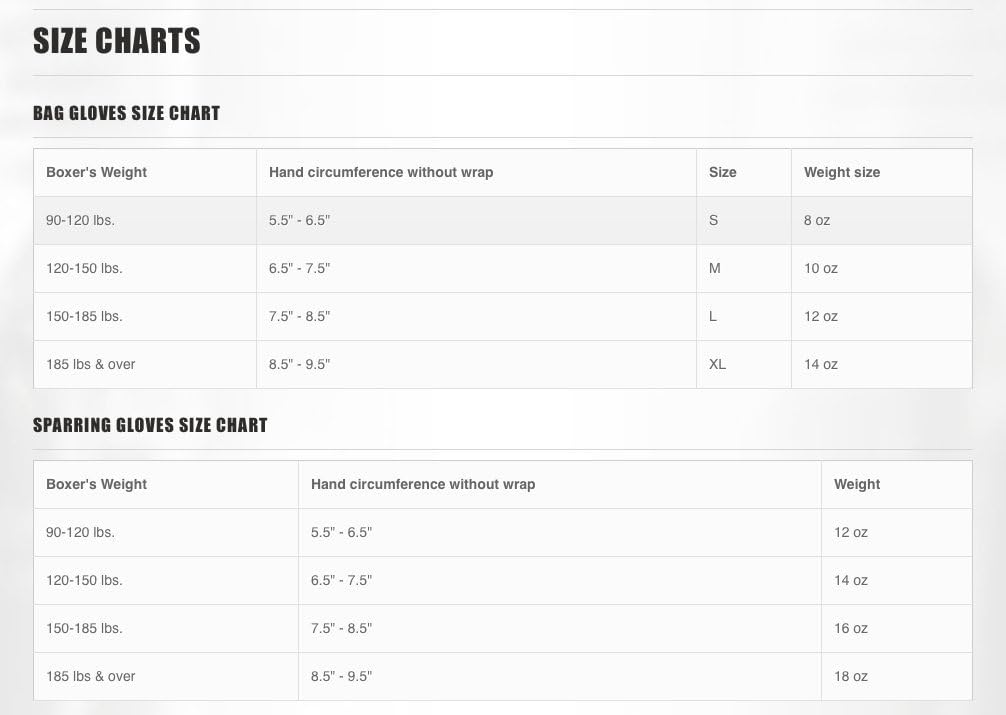Click the bag gloves Hand circumference header
This screenshot has height=715, width=1006.
[381, 172]
